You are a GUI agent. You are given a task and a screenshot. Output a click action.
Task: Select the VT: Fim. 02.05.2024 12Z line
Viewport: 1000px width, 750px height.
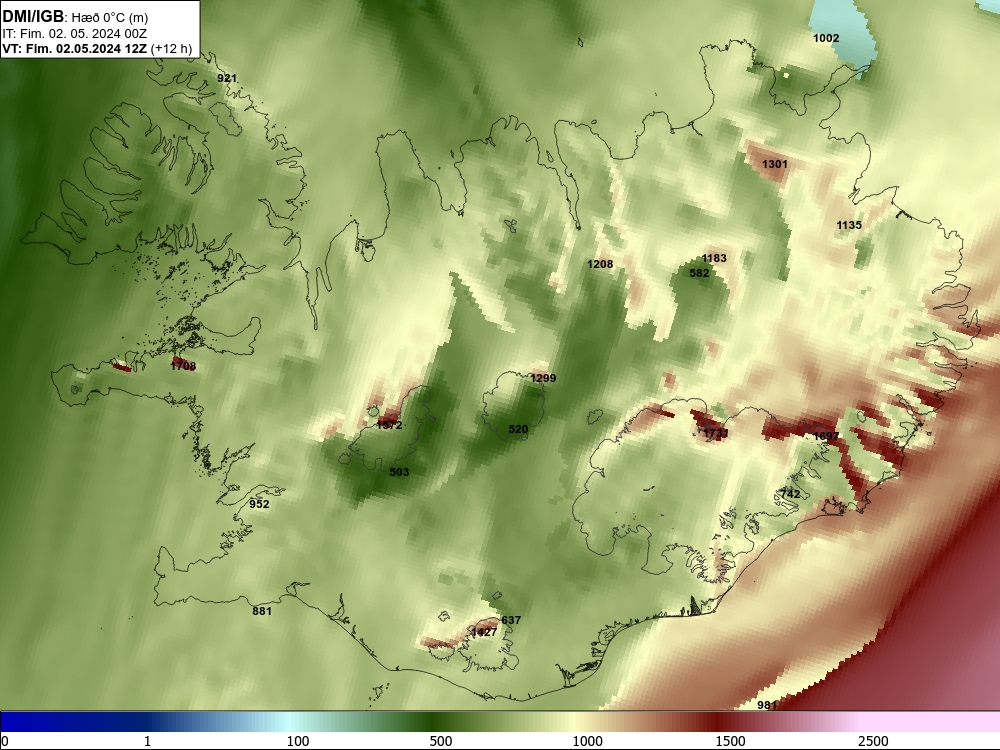[75, 49]
